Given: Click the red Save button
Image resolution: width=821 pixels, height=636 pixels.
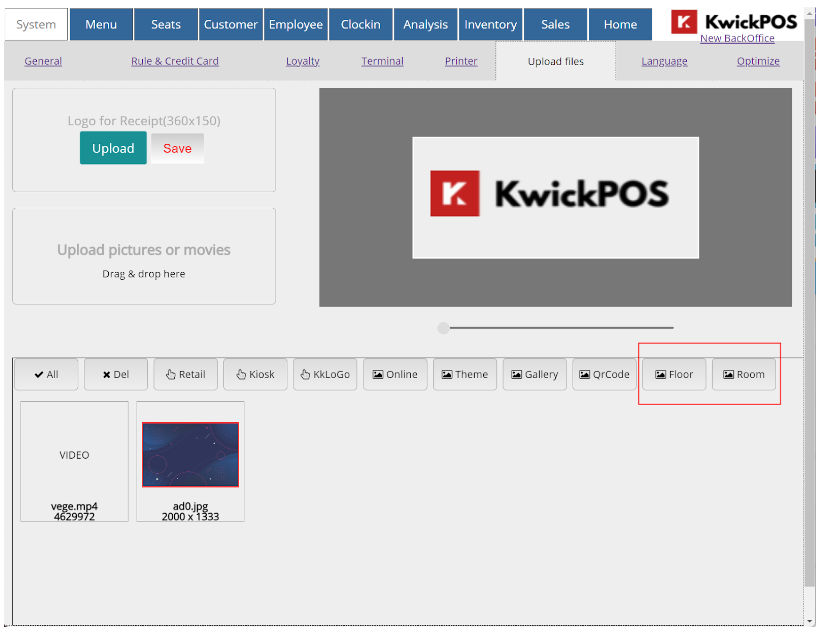Looking at the screenshot, I should point(177,148).
